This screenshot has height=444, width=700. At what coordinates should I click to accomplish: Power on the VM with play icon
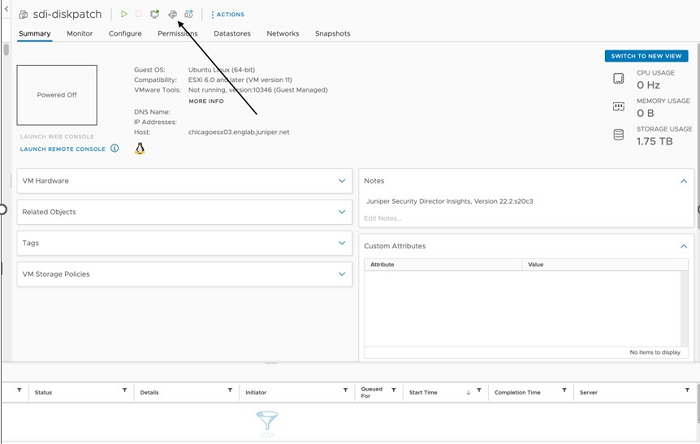pos(124,14)
